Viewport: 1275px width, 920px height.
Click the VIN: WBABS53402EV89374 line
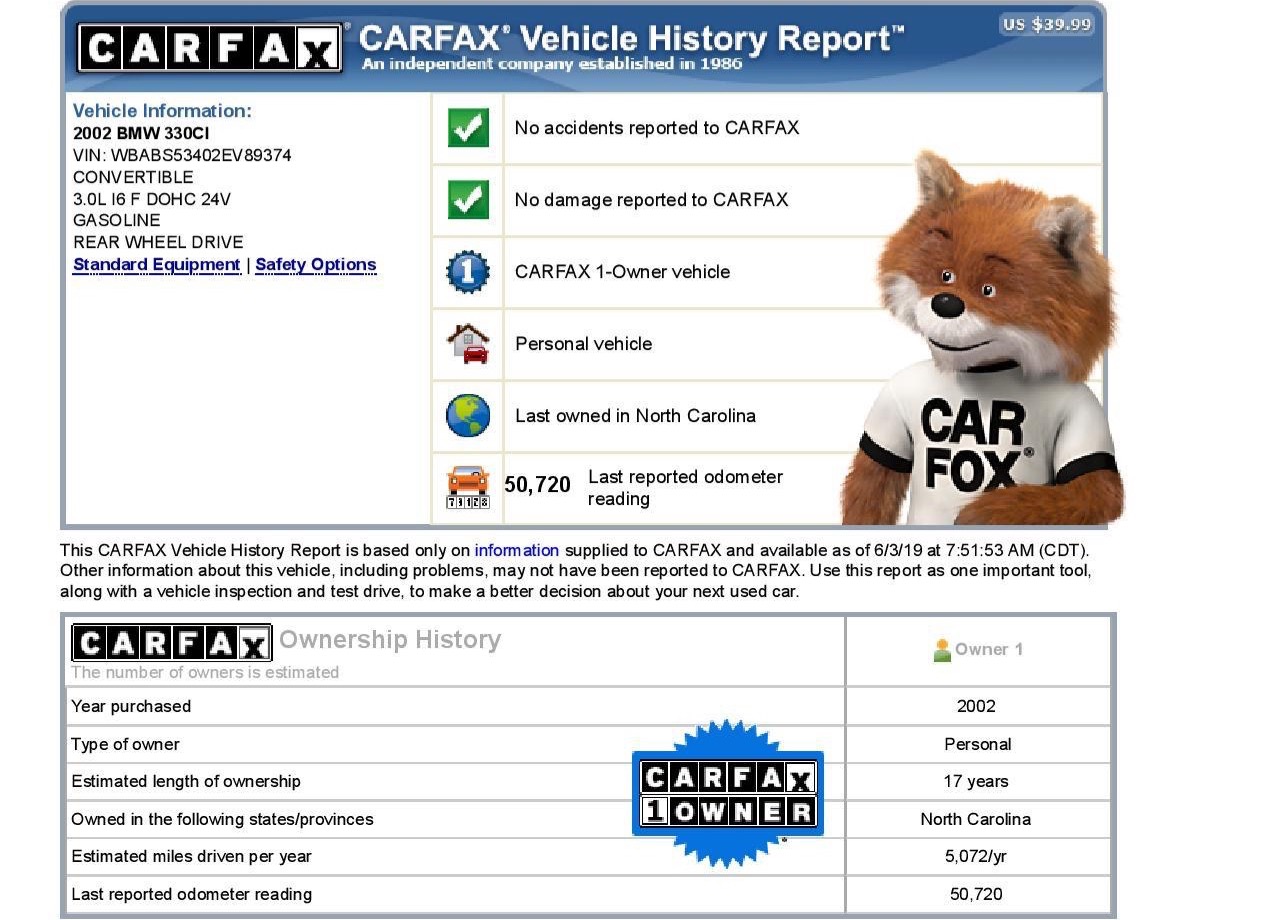click(182, 155)
